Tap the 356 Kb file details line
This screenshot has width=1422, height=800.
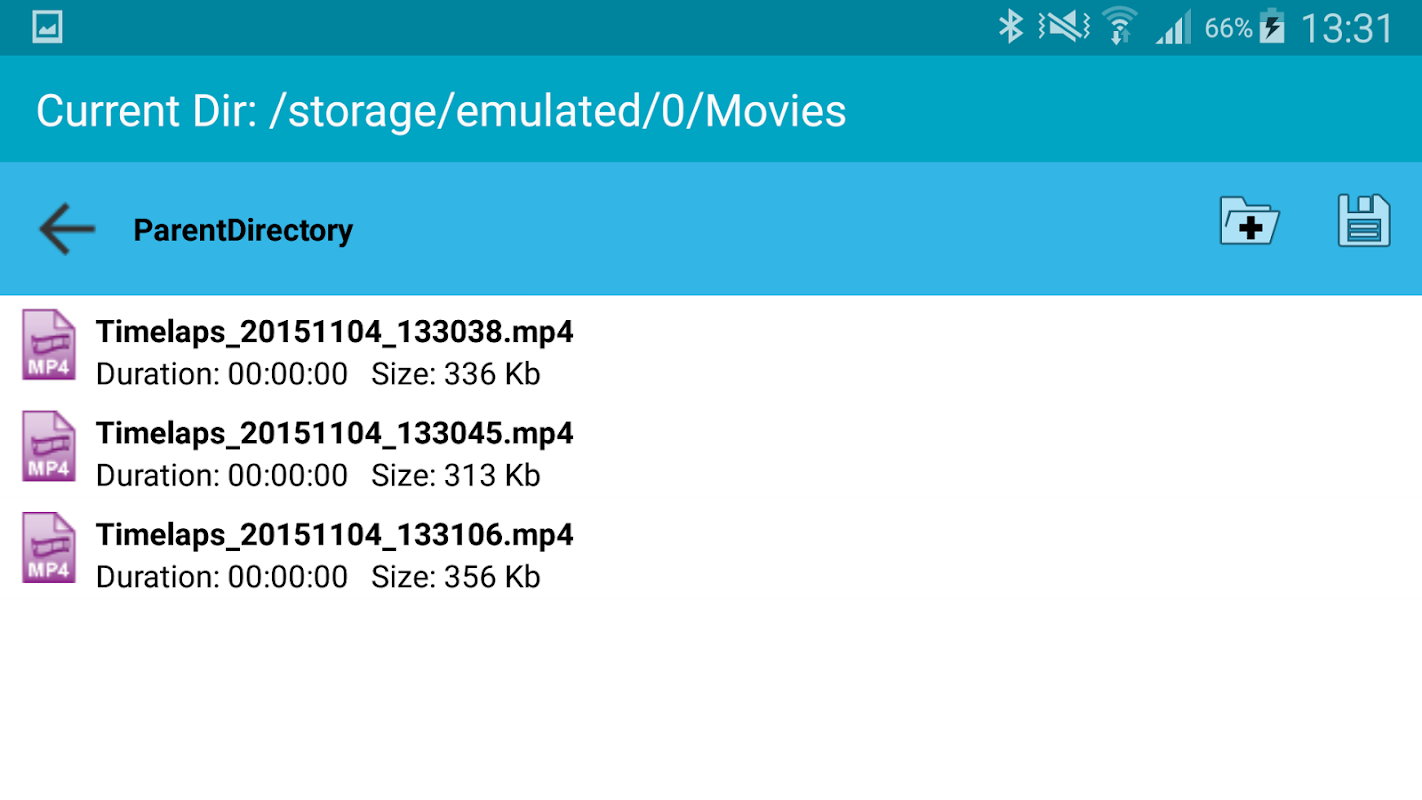[x=318, y=577]
